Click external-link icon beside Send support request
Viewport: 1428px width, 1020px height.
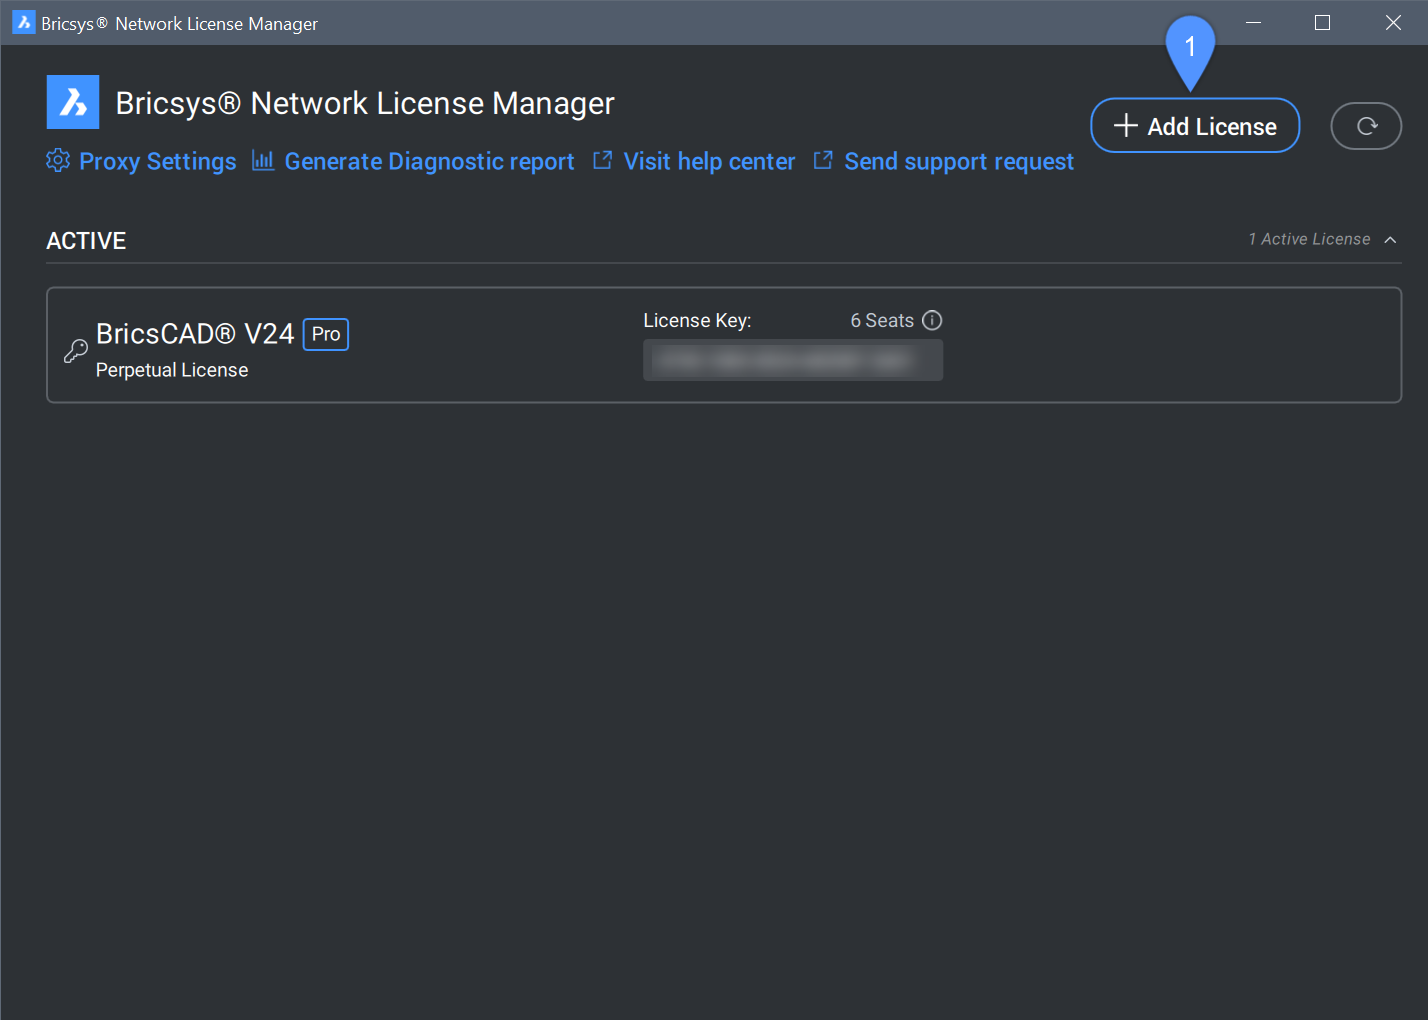tap(823, 161)
